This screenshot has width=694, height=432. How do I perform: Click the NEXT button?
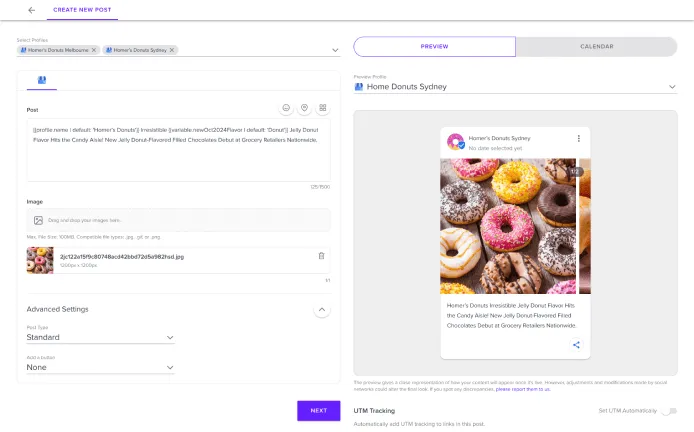click(319, 411)
